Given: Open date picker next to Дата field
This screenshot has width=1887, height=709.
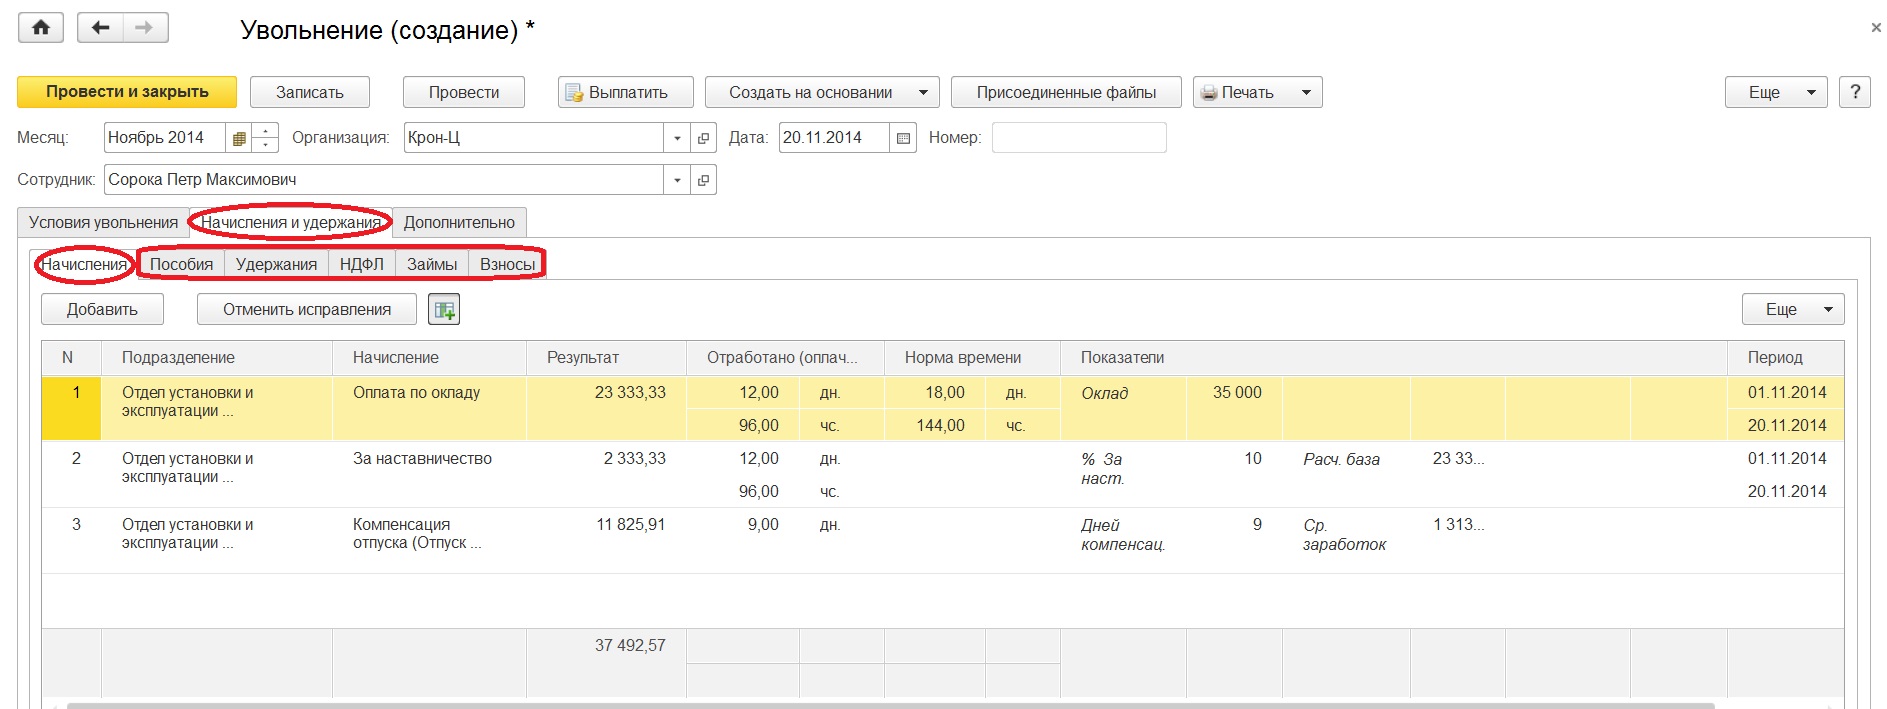Looking at the screenshot, I should tap(903, 138).
